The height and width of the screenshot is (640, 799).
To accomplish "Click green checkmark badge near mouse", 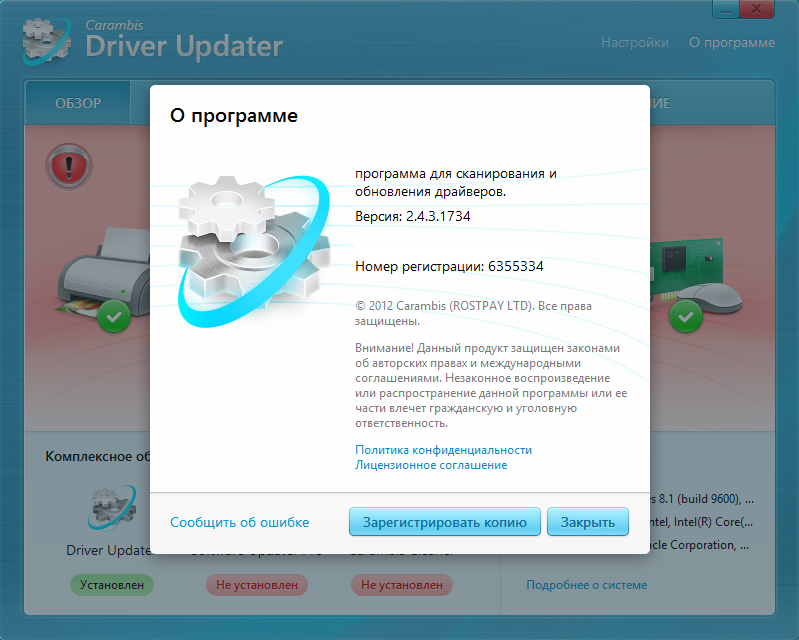I will [x=686, y=316].
